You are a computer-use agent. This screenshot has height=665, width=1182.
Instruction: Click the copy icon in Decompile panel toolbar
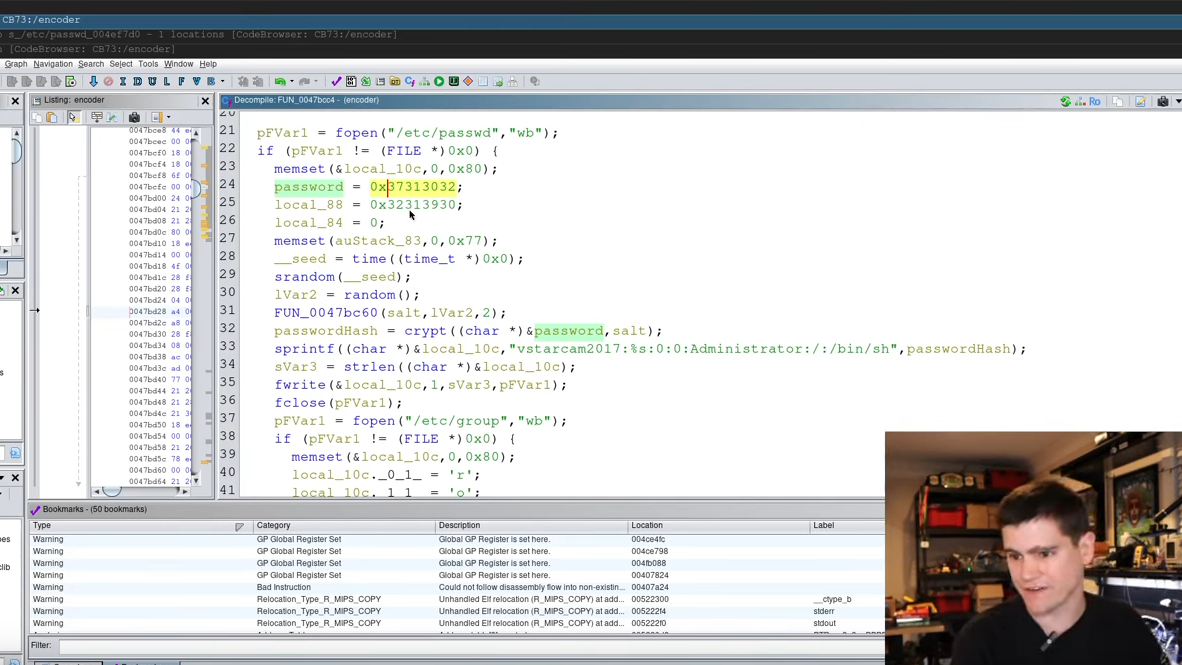1118,101
